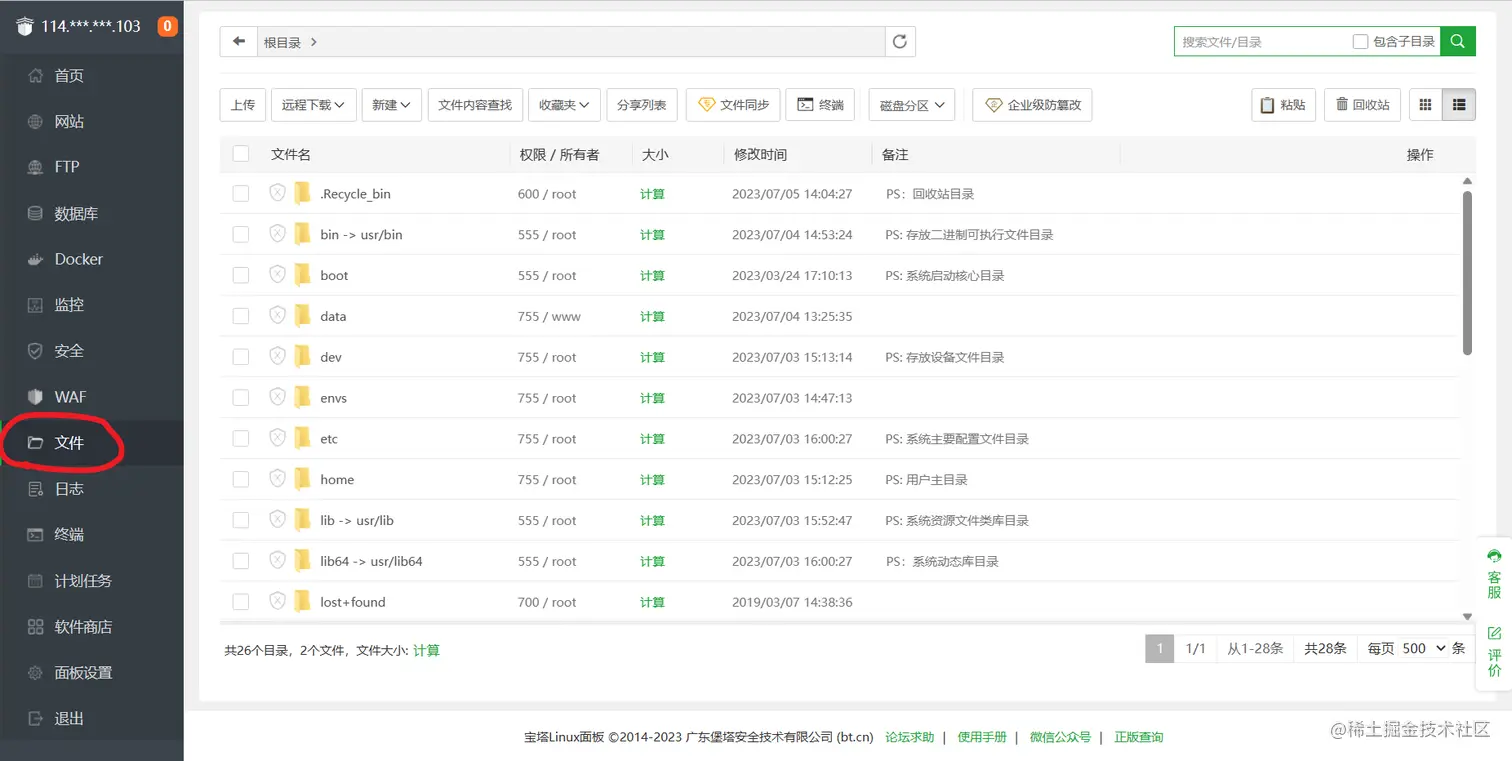Expand the 远程下载 dropdown
The height and width of the screenshot is (761, 1512).
314,105
